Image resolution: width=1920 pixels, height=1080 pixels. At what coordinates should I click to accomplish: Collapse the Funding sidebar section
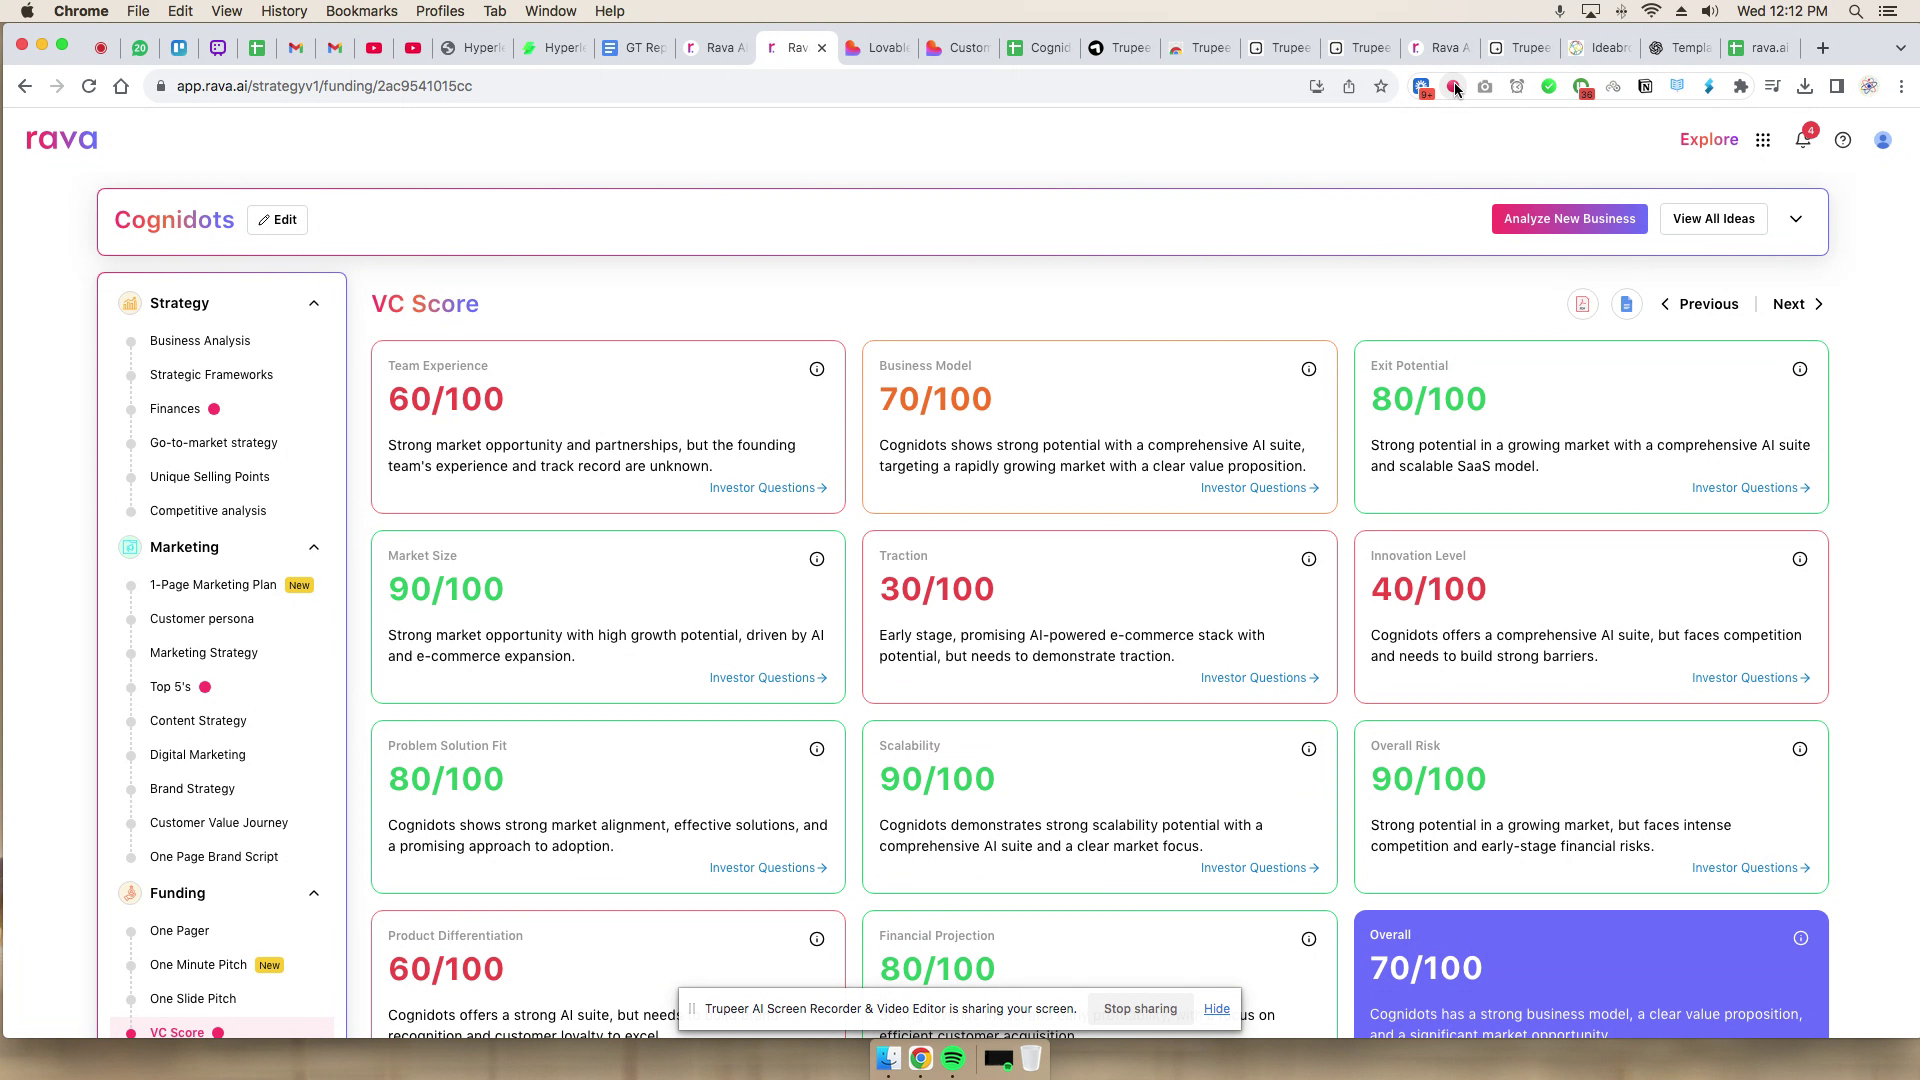314,893
